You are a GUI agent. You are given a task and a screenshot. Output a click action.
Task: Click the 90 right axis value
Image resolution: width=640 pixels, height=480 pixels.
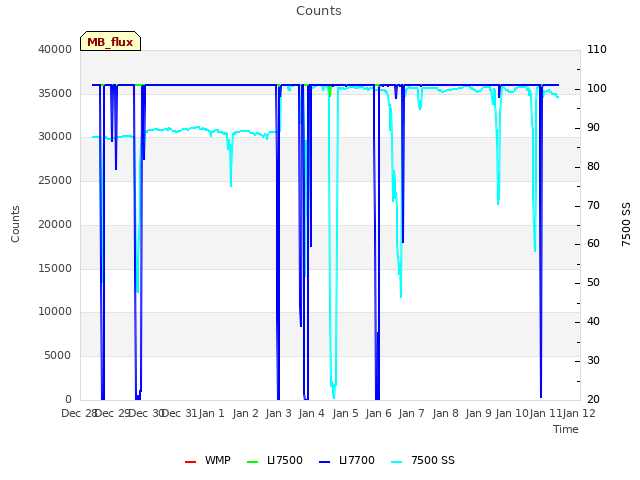coord(593,127)
